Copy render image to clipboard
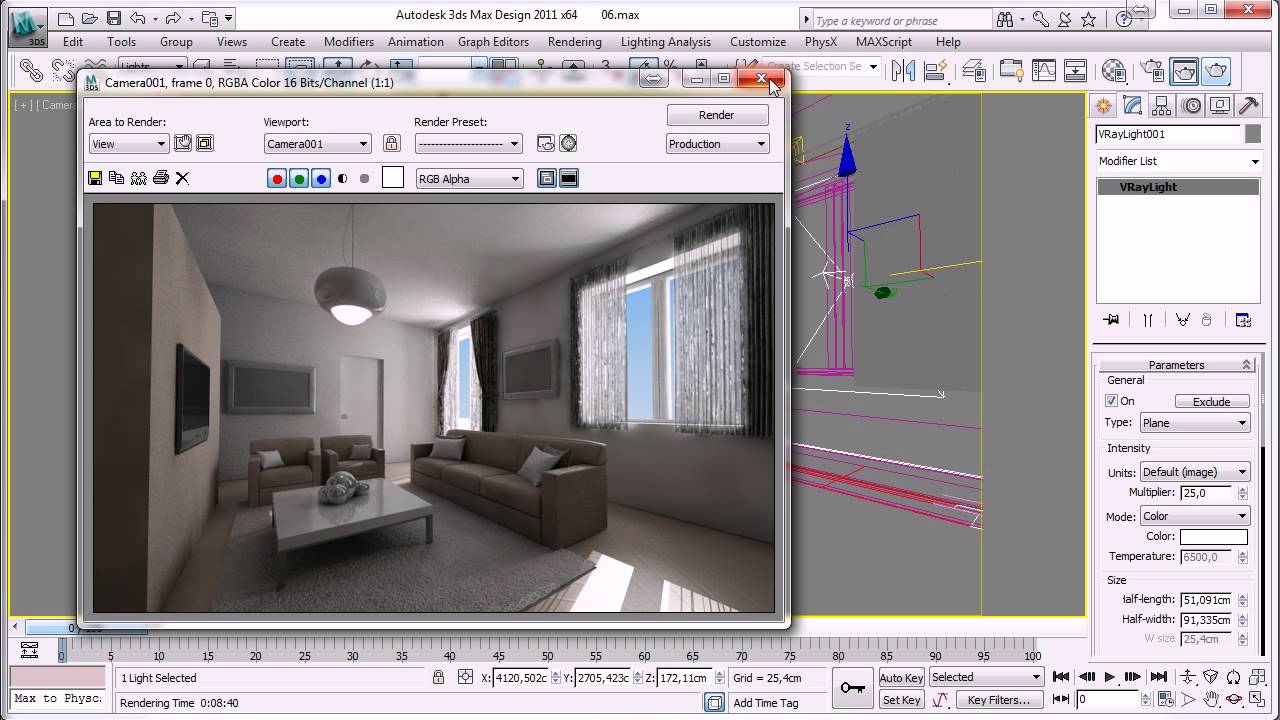1280x720 pixels. 116,178
